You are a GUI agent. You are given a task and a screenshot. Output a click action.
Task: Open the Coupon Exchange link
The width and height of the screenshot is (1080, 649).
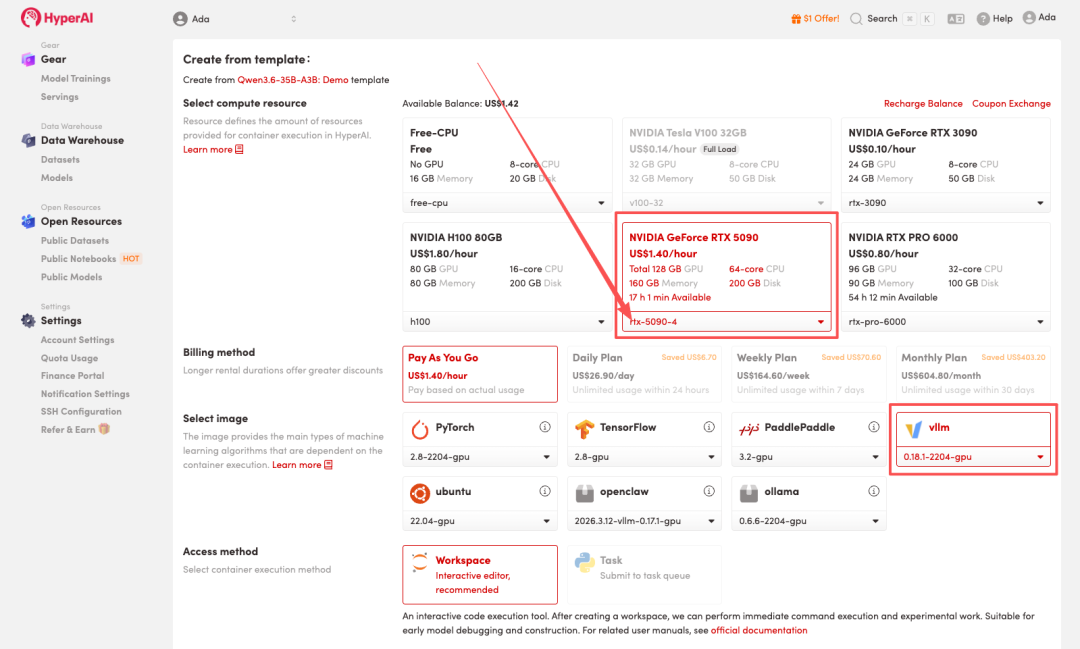tap(1011, 104)
